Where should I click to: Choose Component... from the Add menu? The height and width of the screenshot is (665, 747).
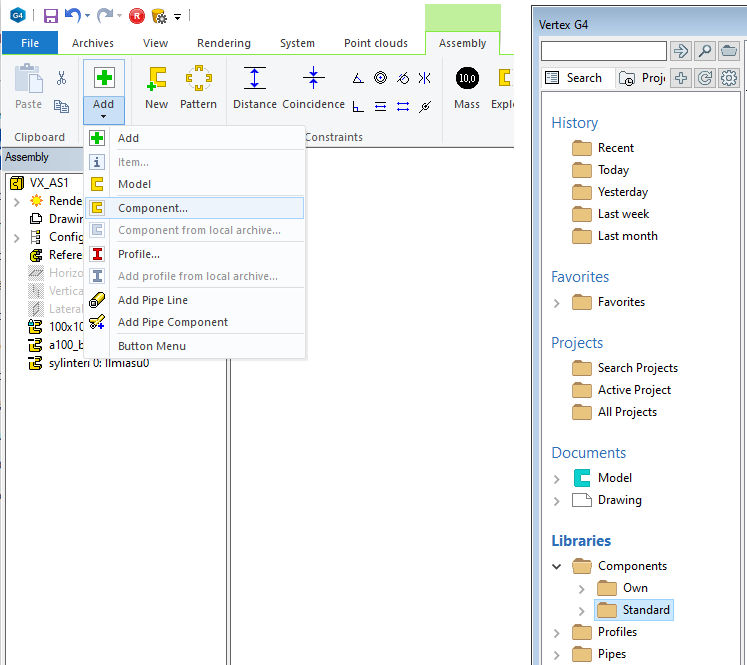pyautogui.click(x=152, y=208)
